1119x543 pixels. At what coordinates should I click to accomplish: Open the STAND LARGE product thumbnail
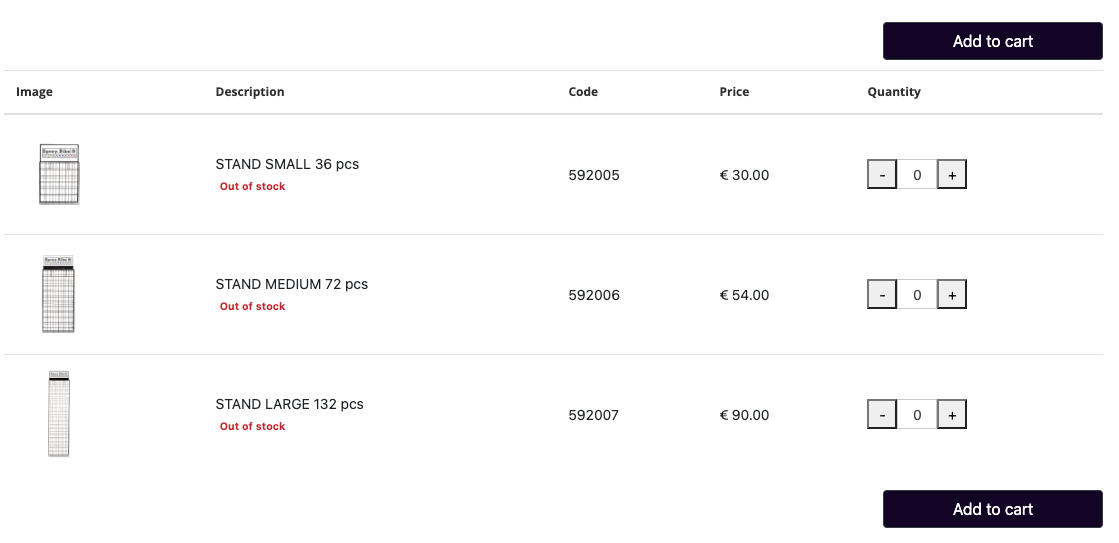tap(59, 414)
